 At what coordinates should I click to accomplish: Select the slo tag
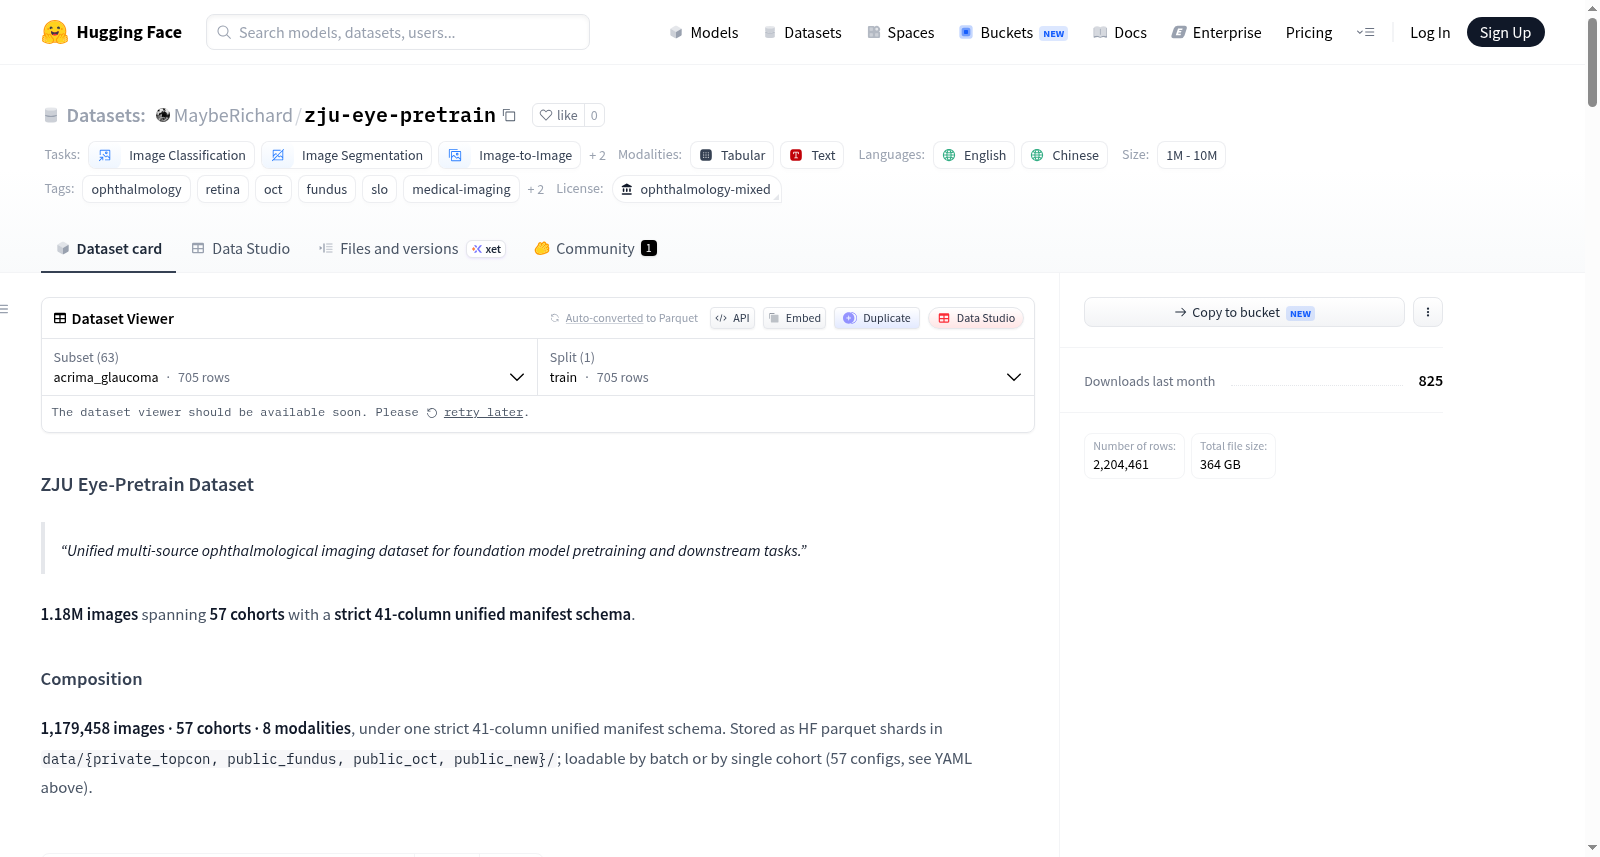(380, 189)
